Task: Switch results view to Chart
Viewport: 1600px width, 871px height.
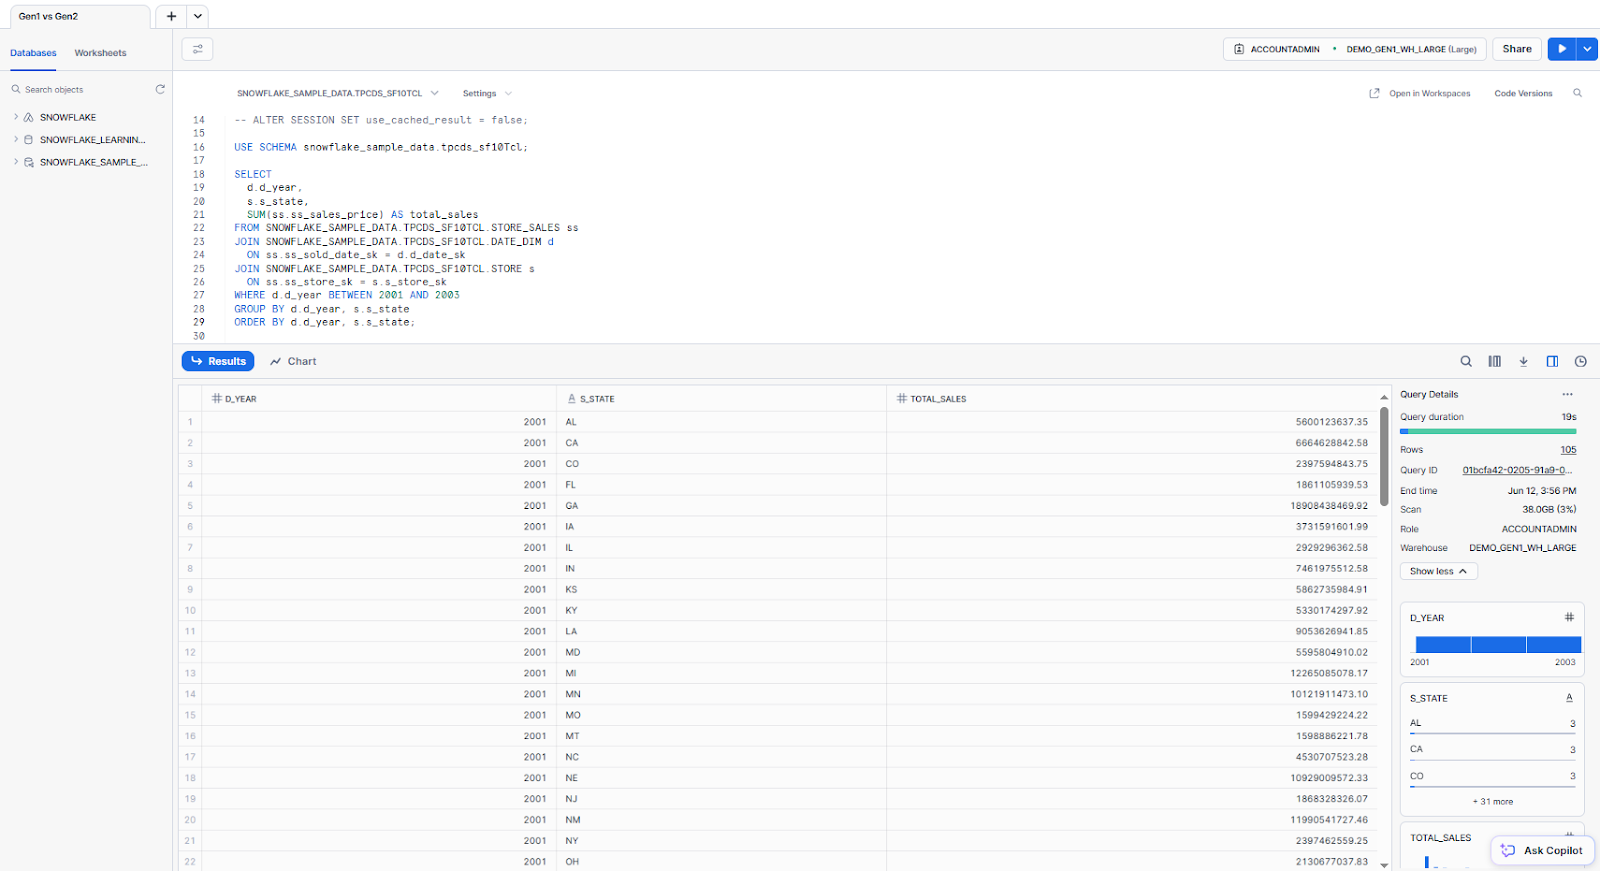Action: click(293, 362)
